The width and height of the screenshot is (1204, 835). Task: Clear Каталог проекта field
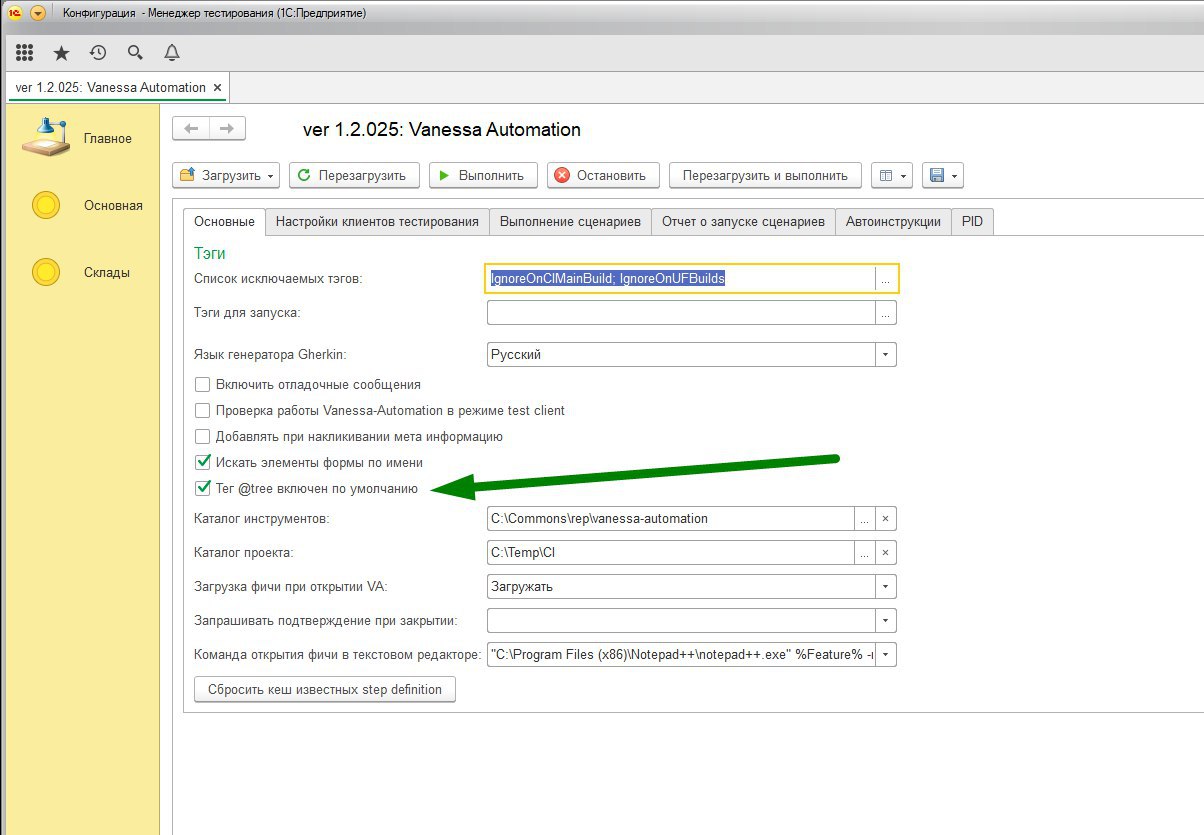pos(886,553)
